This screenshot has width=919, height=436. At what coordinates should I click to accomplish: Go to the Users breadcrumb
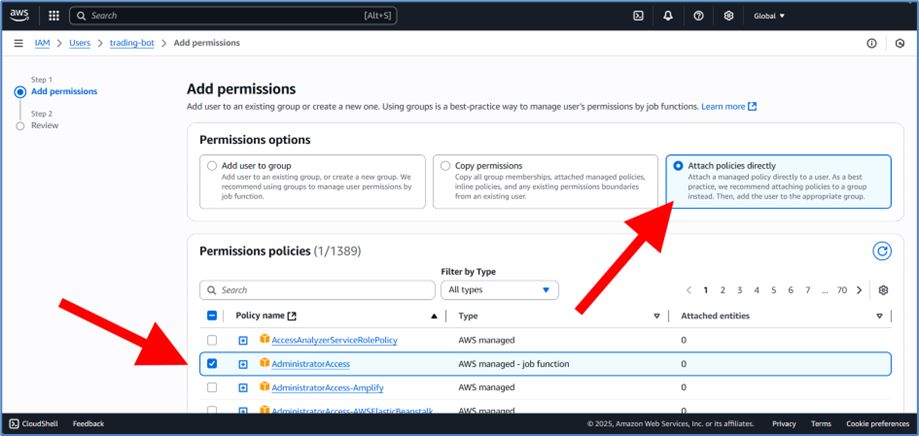[79, 43]
